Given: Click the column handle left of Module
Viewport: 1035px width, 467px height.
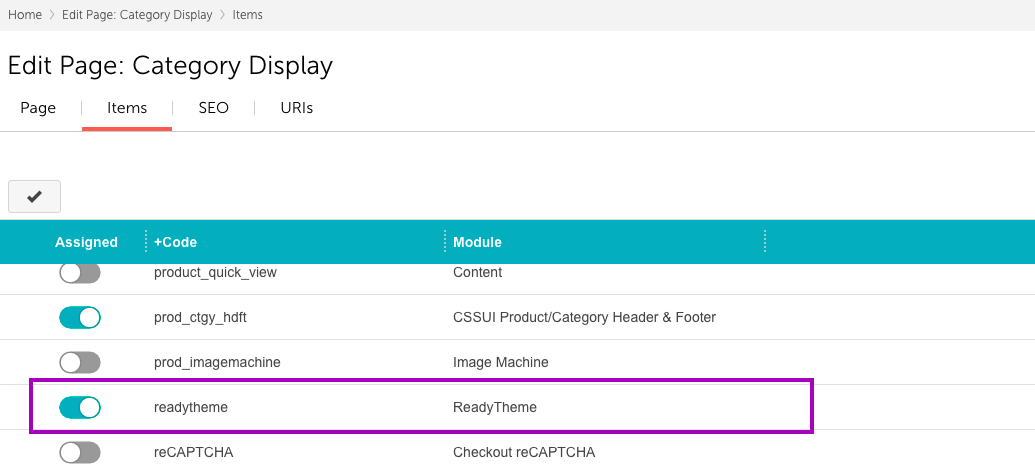Looking at the screenshot, I should pyautogui.click(x=445, y=242).
